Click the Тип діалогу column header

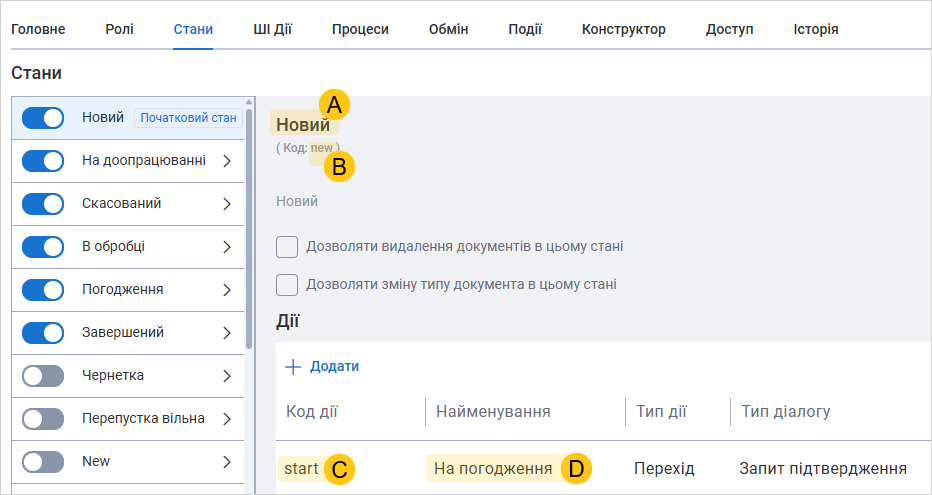coord(786,411)
